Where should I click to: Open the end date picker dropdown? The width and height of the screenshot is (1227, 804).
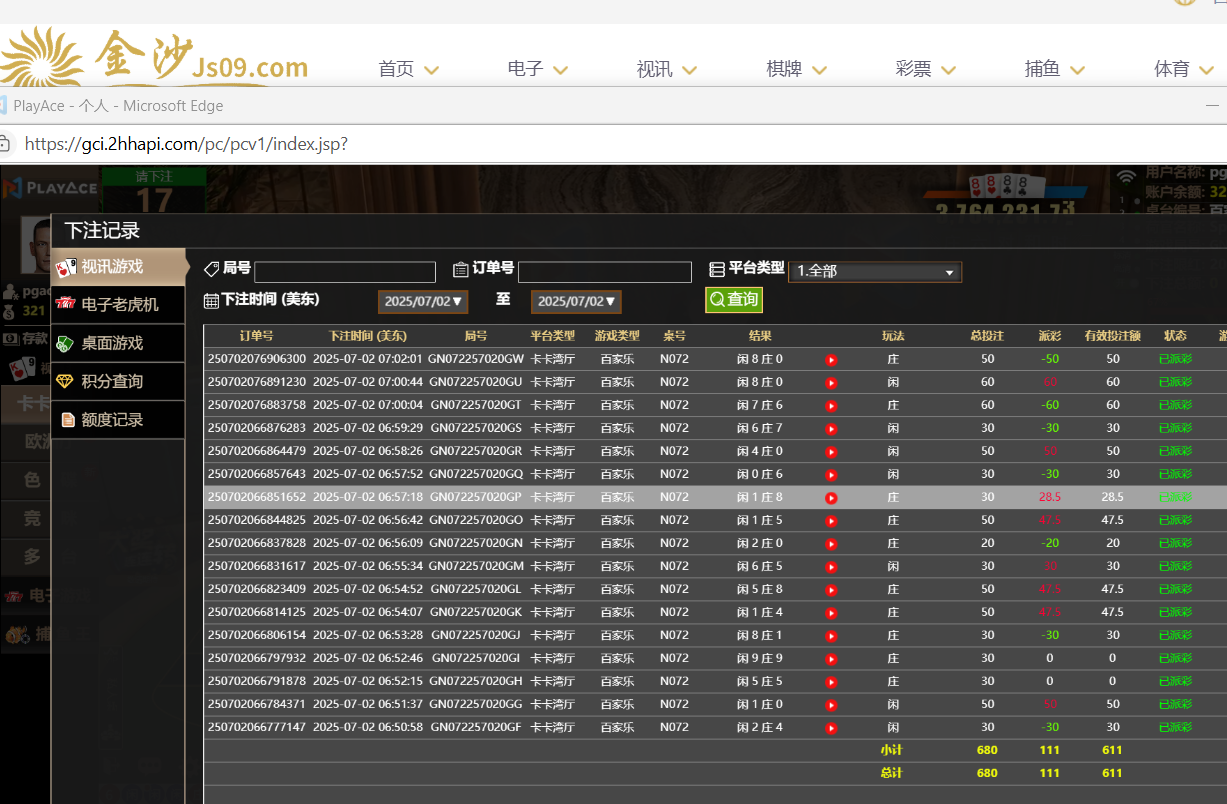click(x=576, y=301)
